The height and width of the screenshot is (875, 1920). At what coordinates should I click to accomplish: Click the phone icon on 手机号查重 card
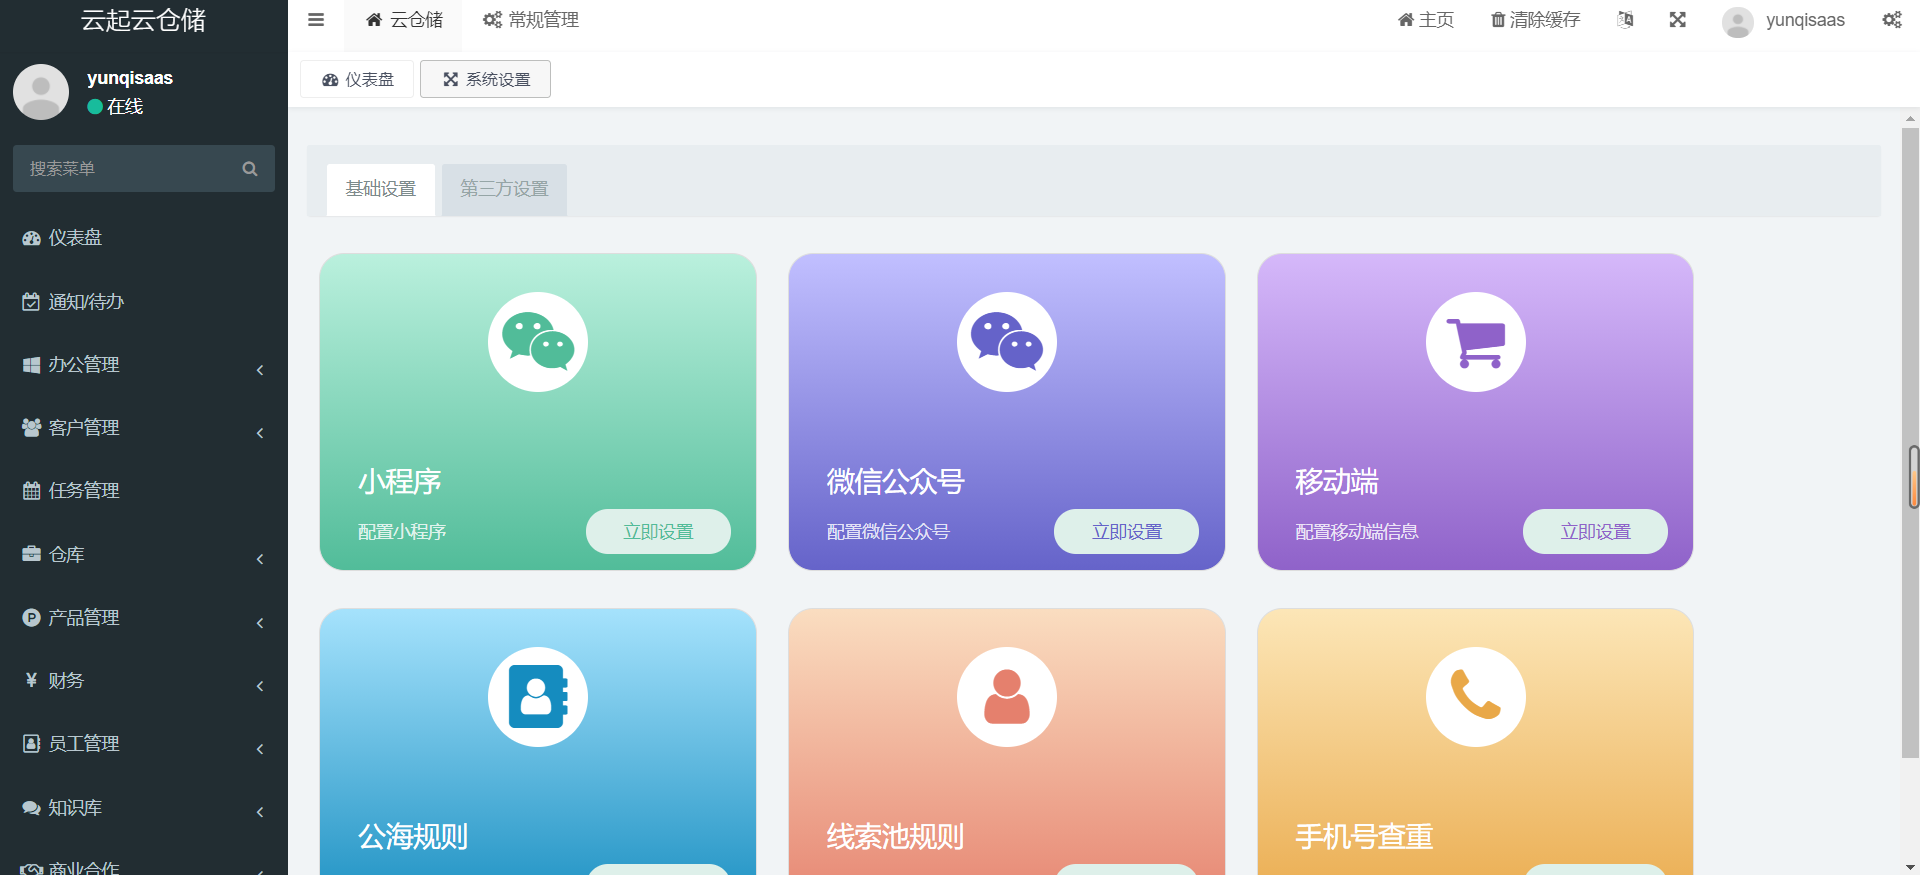(1476, 697)
